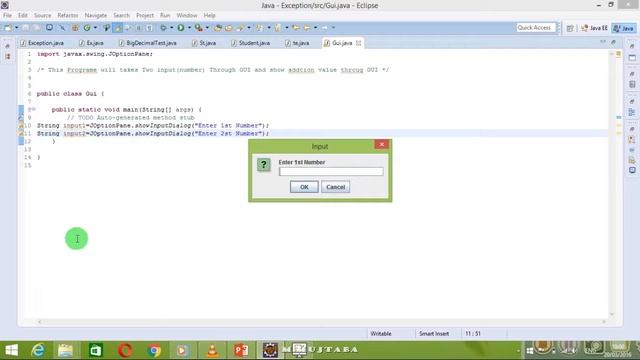Click the New Java Class green C icon
The width and height of the screenshot is (640, 360).
(x=87, y=28)
